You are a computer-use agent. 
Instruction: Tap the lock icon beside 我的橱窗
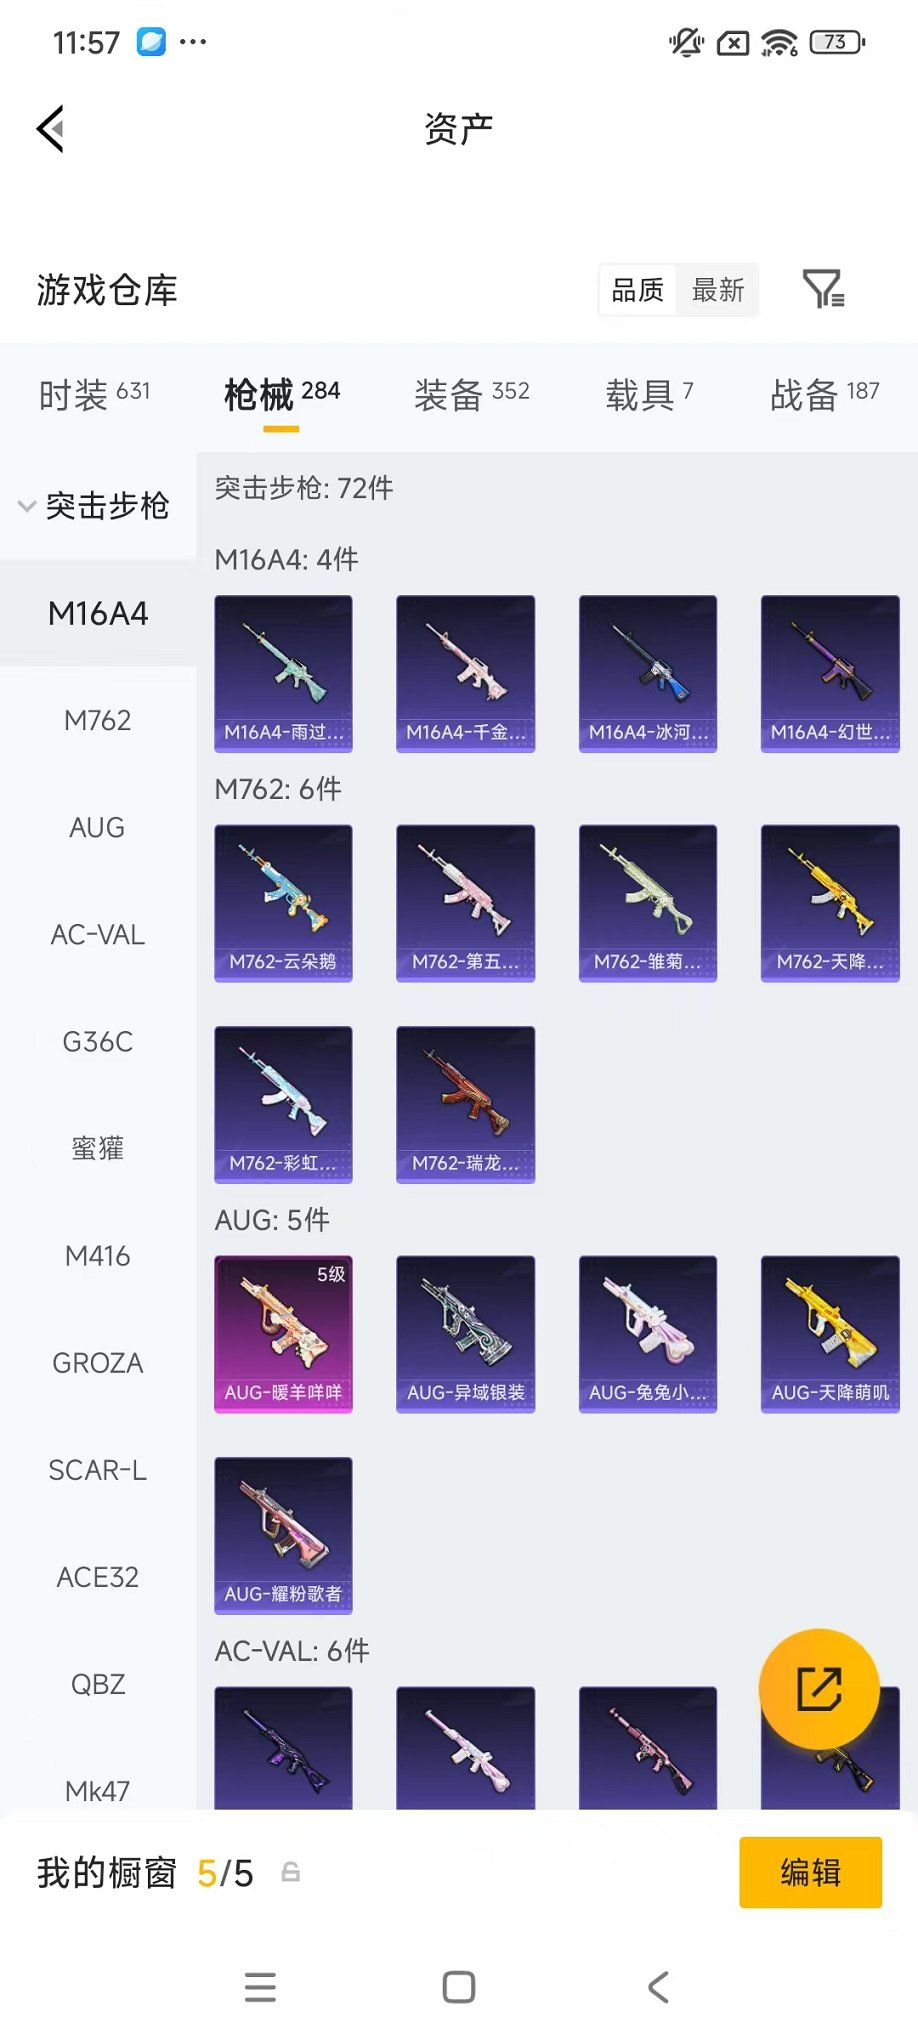tap(291, 1872)
